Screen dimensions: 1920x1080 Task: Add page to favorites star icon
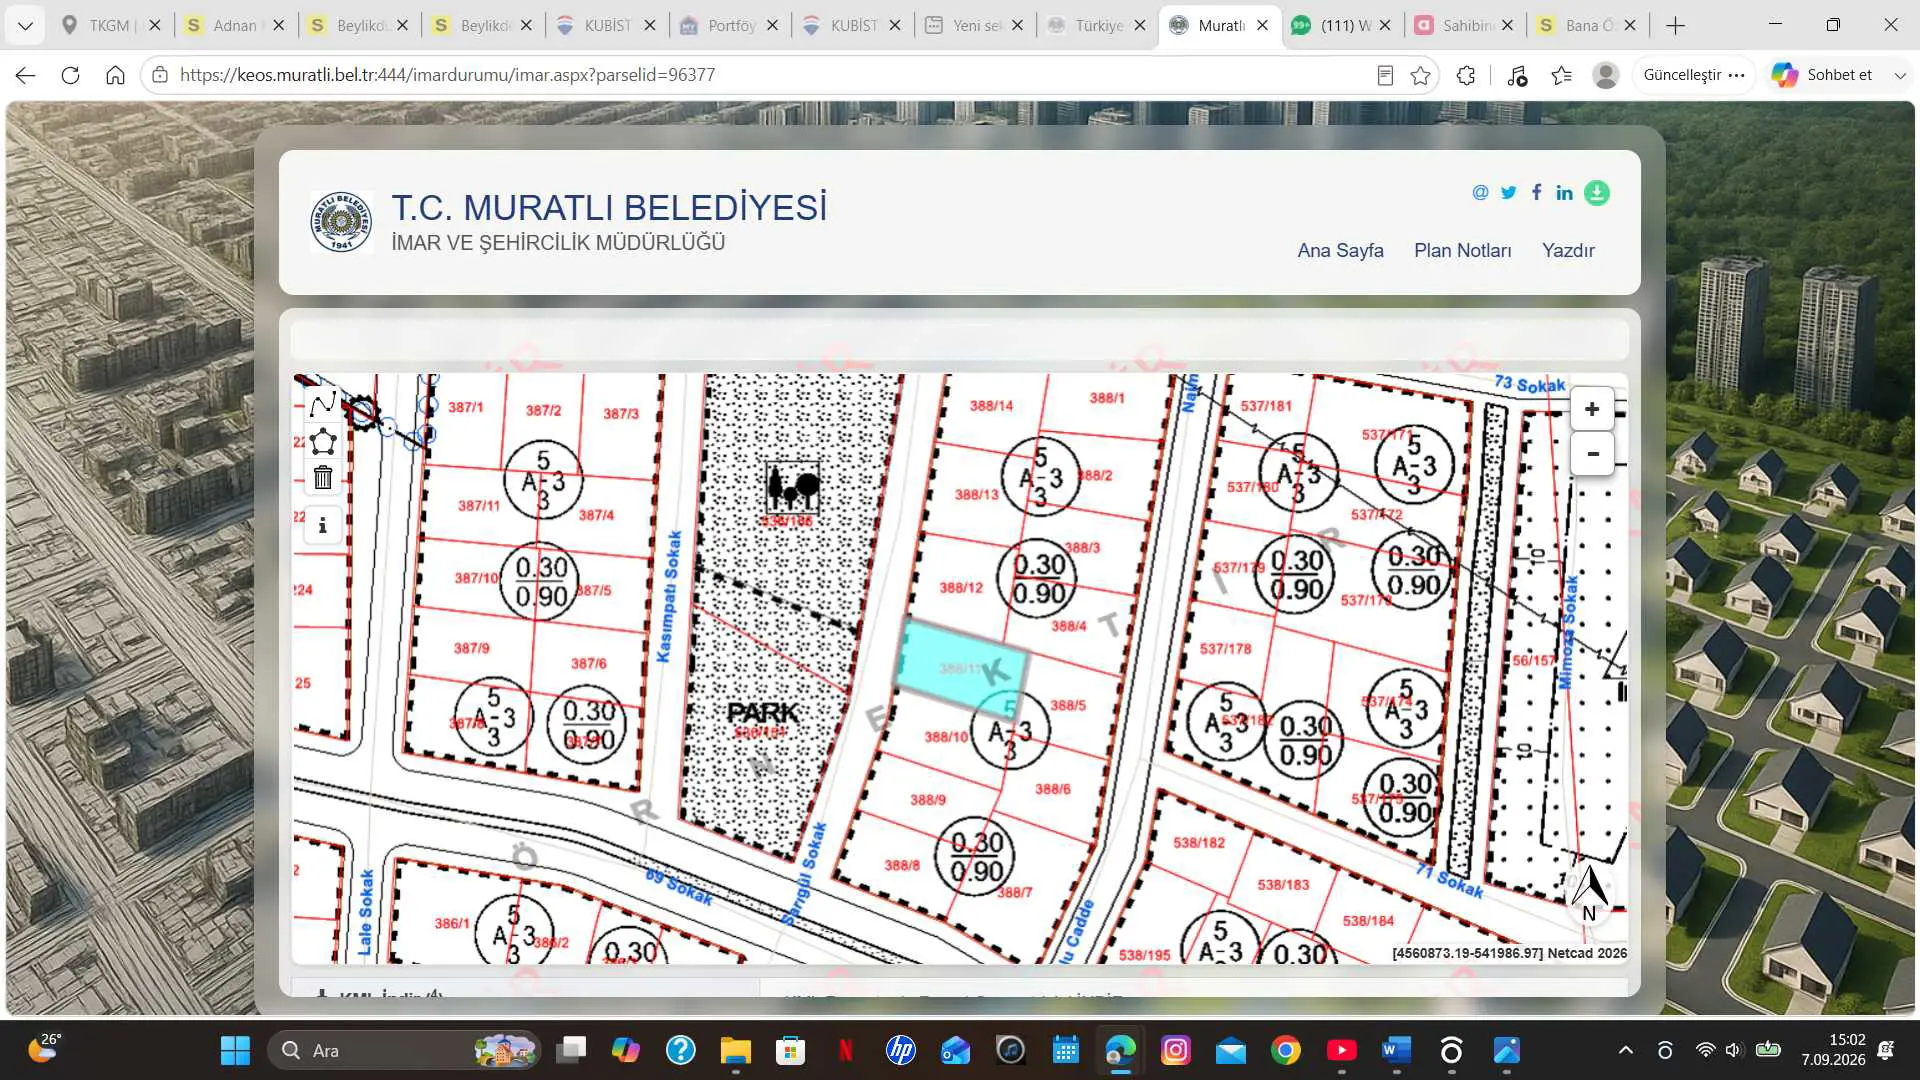tap(1420, 75)
